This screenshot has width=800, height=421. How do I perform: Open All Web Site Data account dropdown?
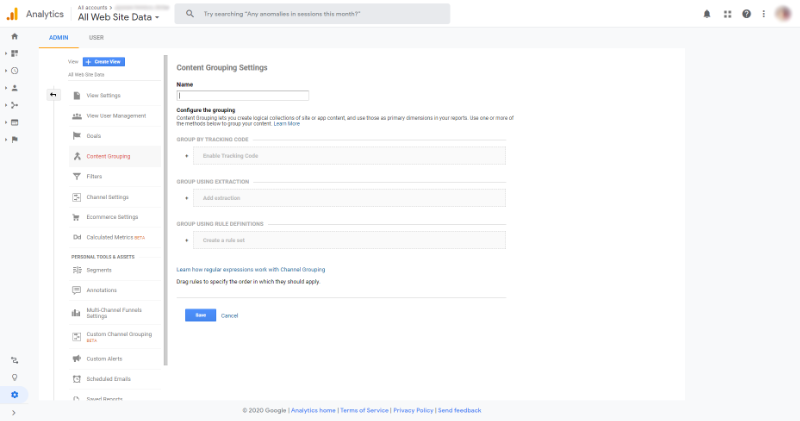(x=118, y=17)
